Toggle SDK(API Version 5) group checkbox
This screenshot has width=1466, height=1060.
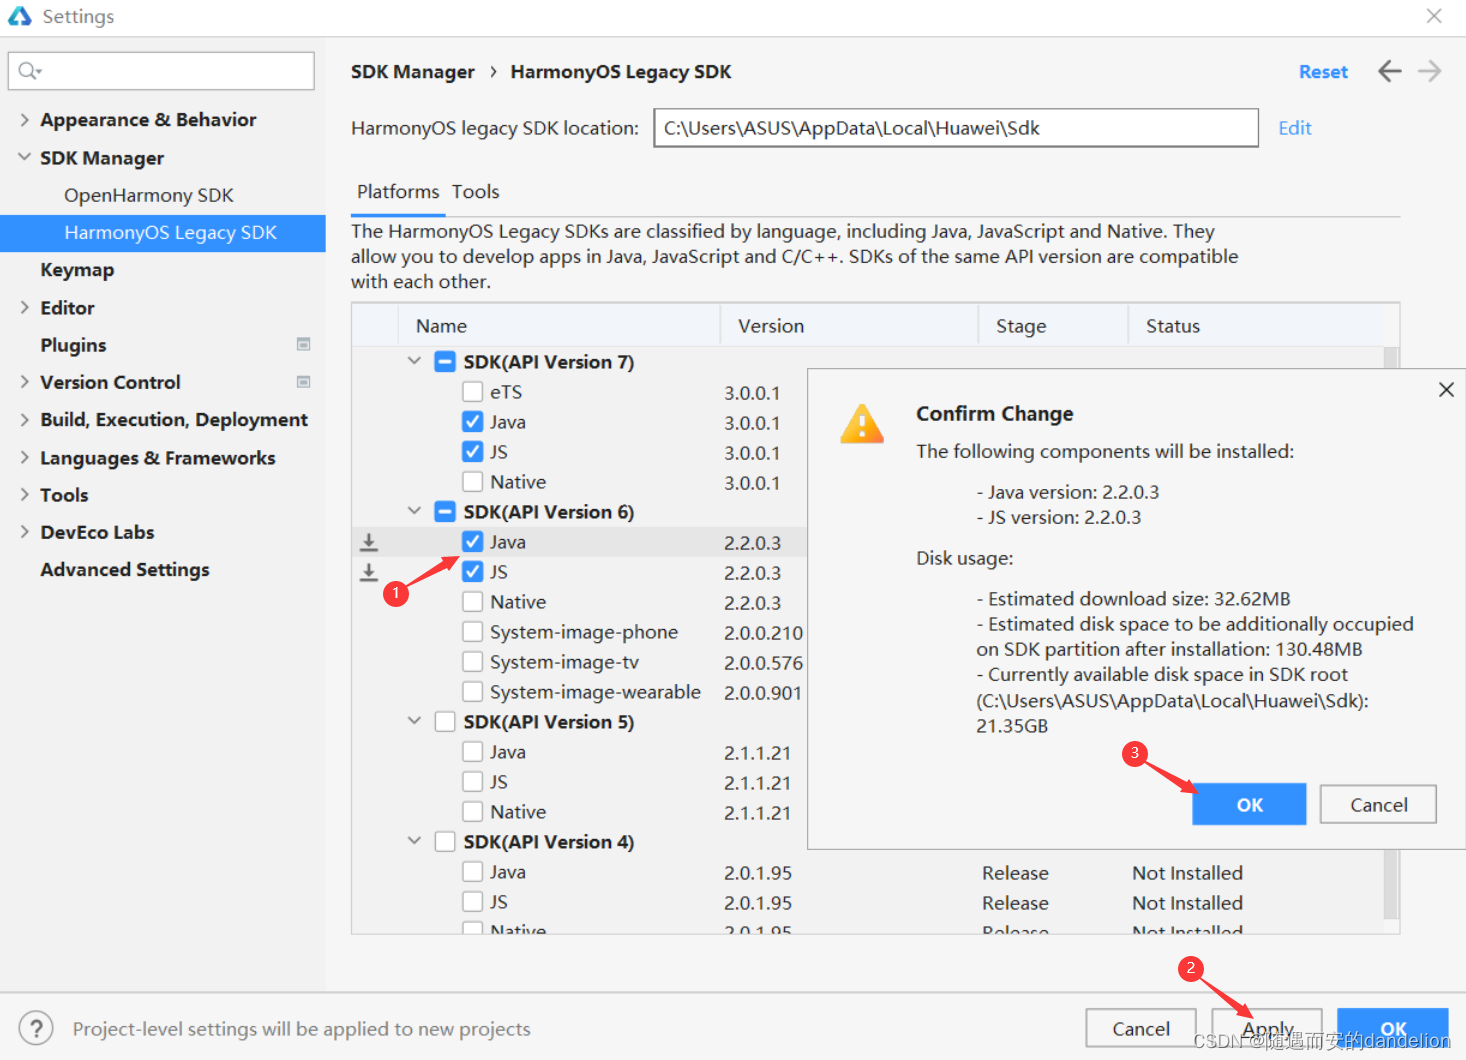tap(445, 722)
